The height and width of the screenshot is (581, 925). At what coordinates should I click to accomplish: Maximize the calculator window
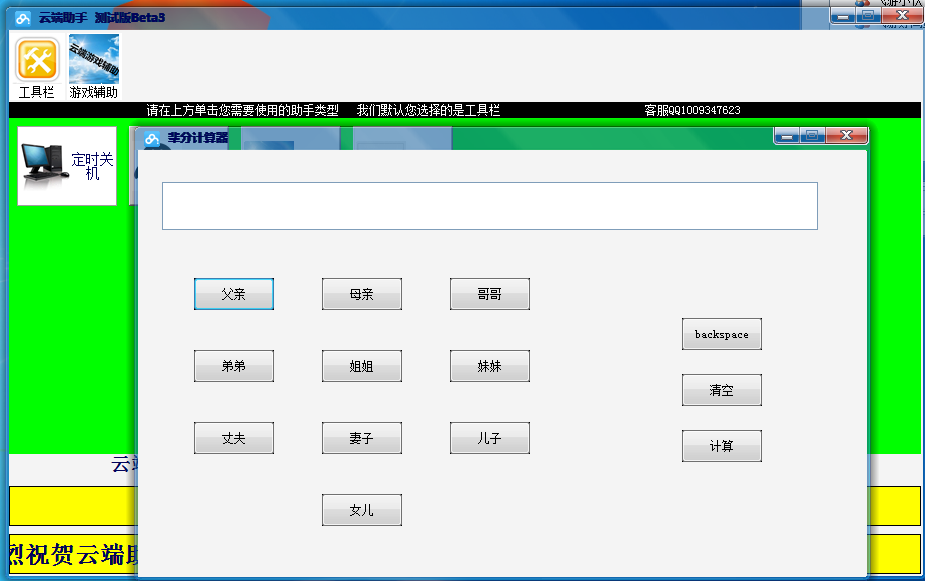(812, 136)
